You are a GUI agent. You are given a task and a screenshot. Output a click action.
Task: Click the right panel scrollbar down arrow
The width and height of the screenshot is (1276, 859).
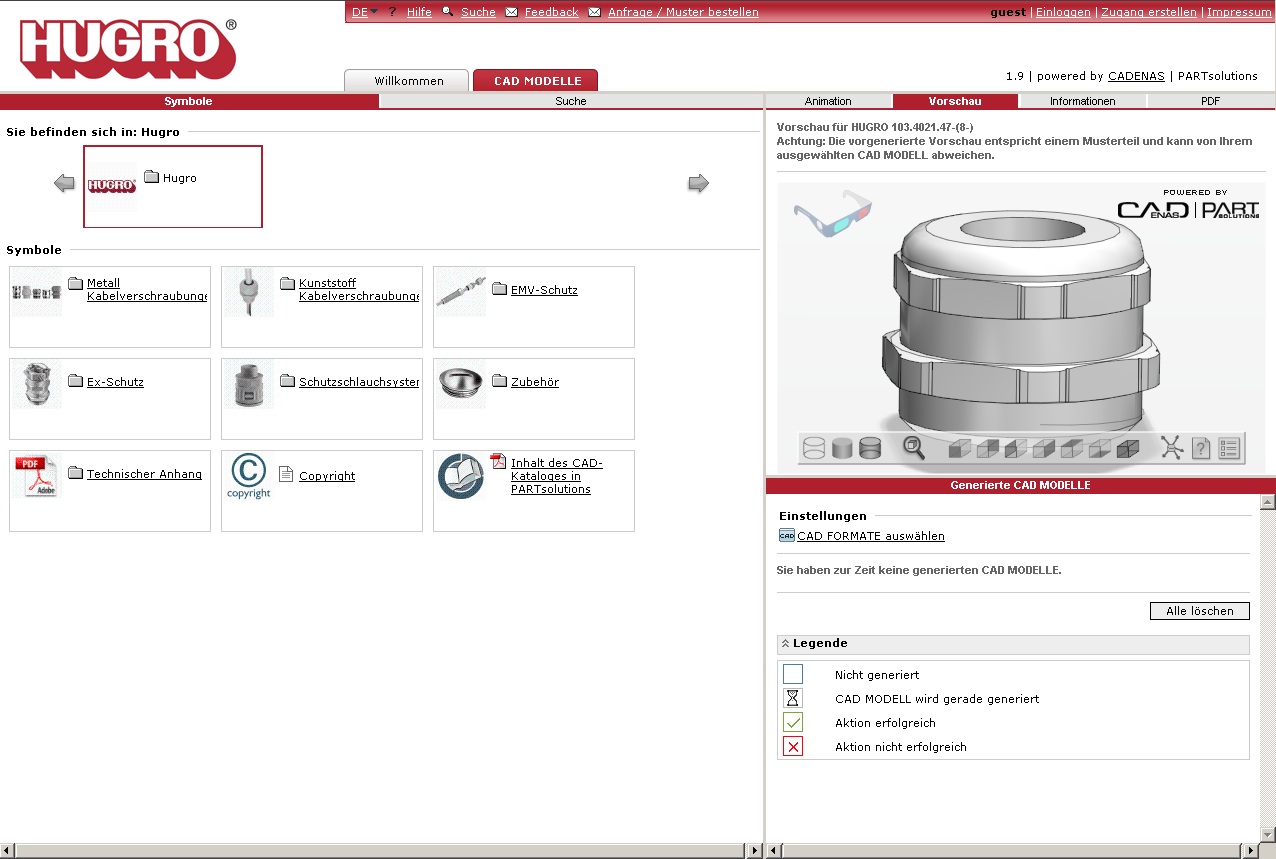(1267, 833)
